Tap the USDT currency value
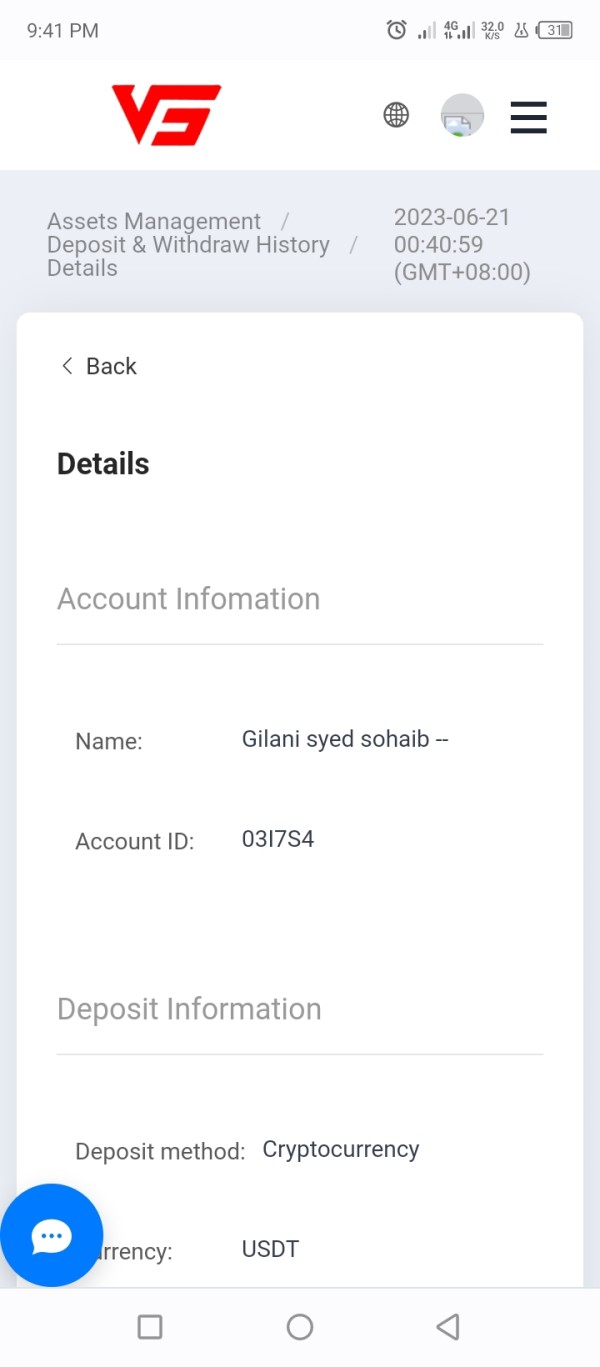Viewport: 600px width, 1367px height. pyautogui.click(x=270, y=1249)
